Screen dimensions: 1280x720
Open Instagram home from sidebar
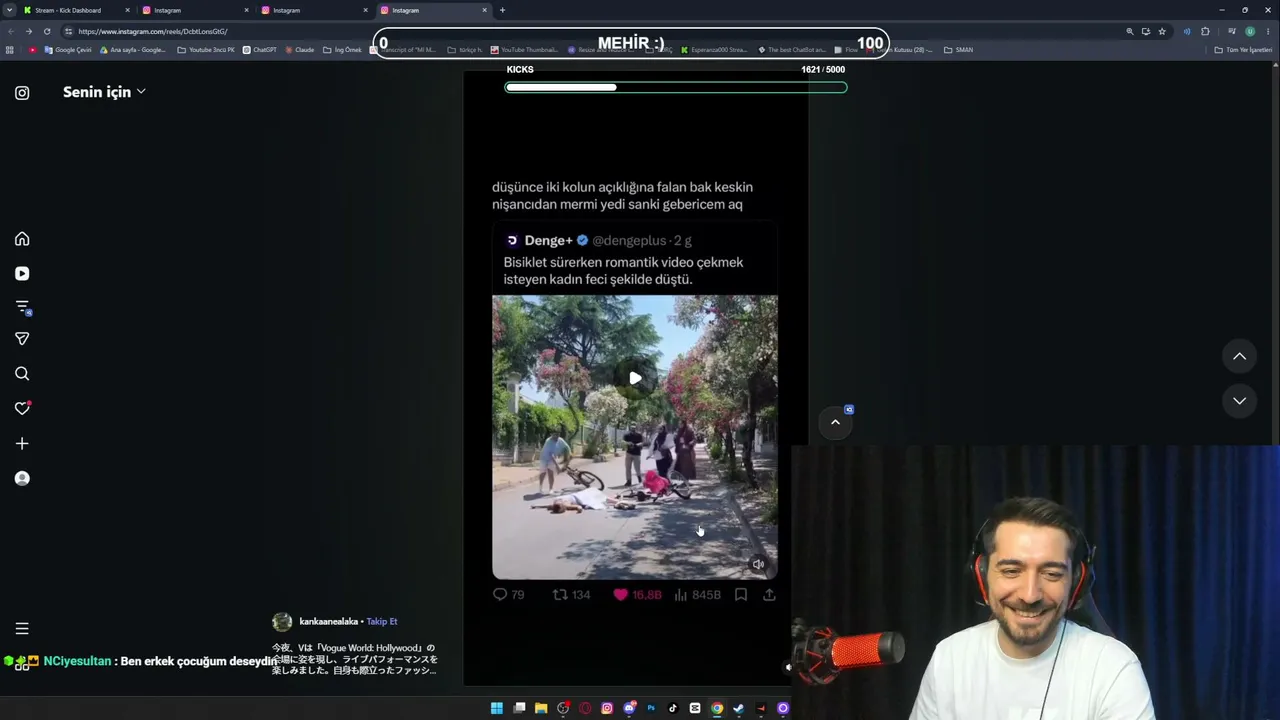22,239
